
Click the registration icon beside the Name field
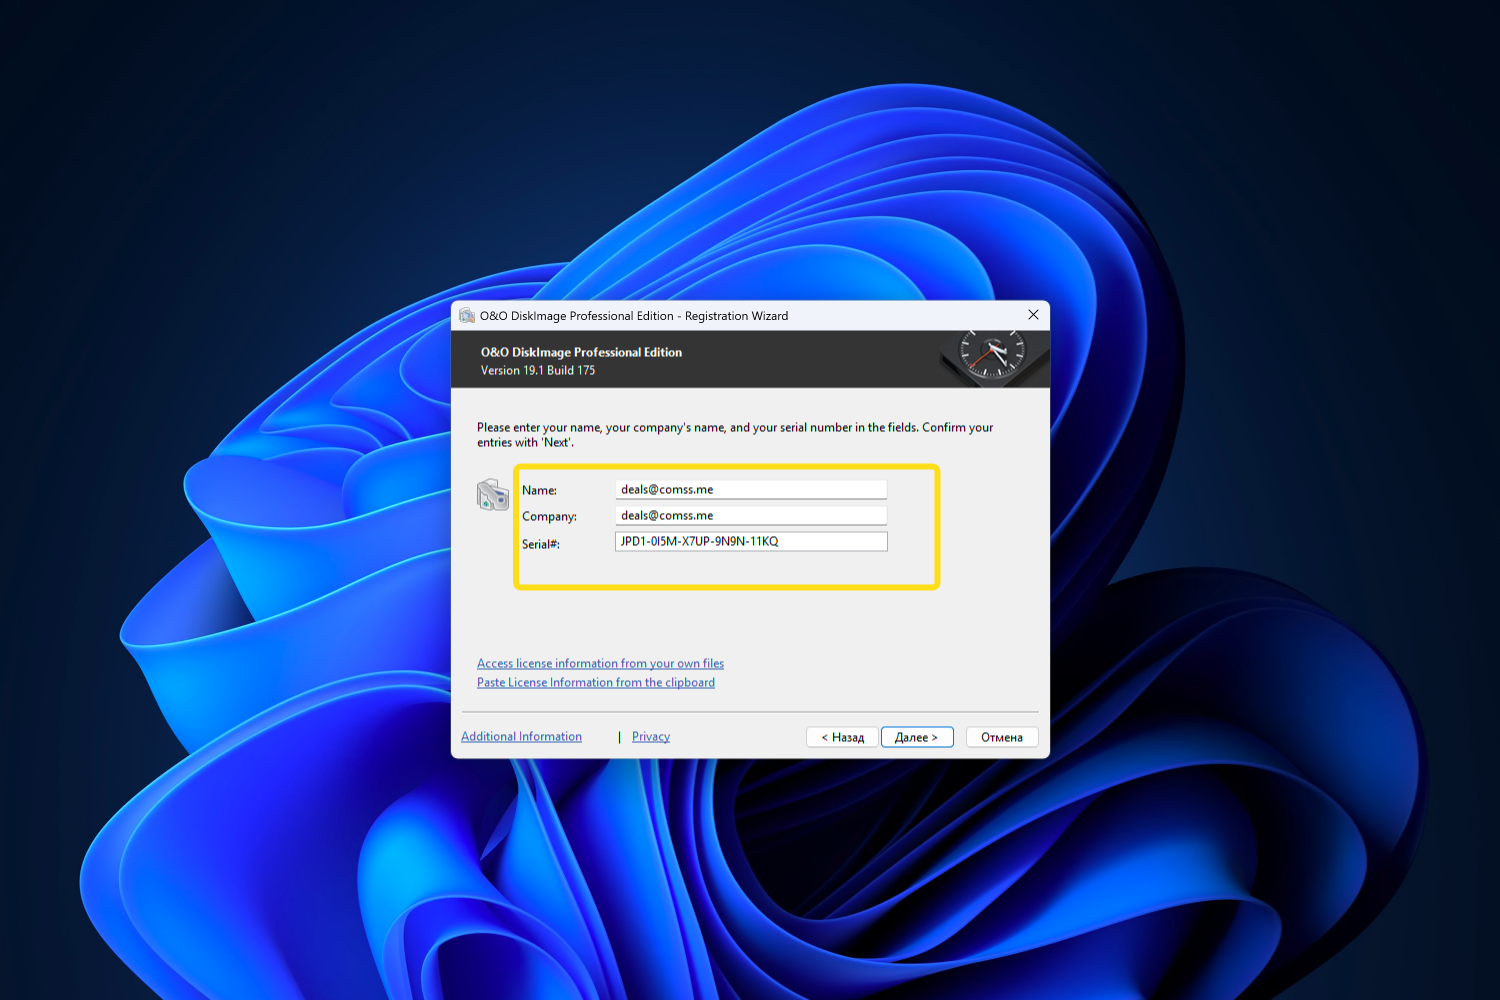(493, 494)
